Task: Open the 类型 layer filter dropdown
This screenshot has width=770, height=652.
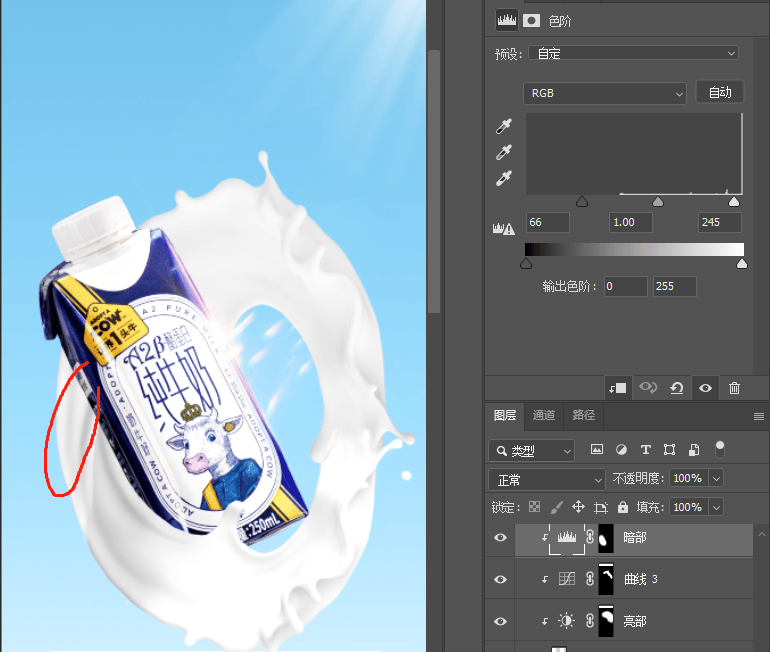Action: point(531,451)
